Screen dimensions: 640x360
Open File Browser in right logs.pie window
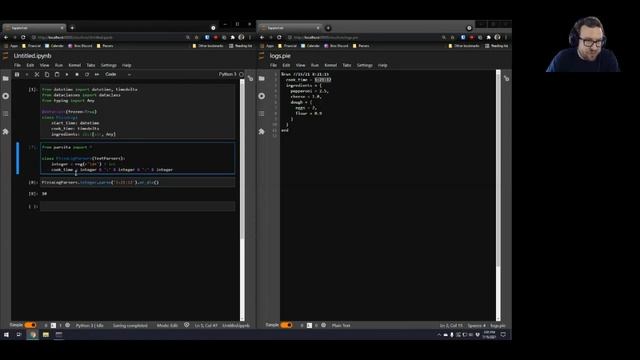(x=262, y=78)
